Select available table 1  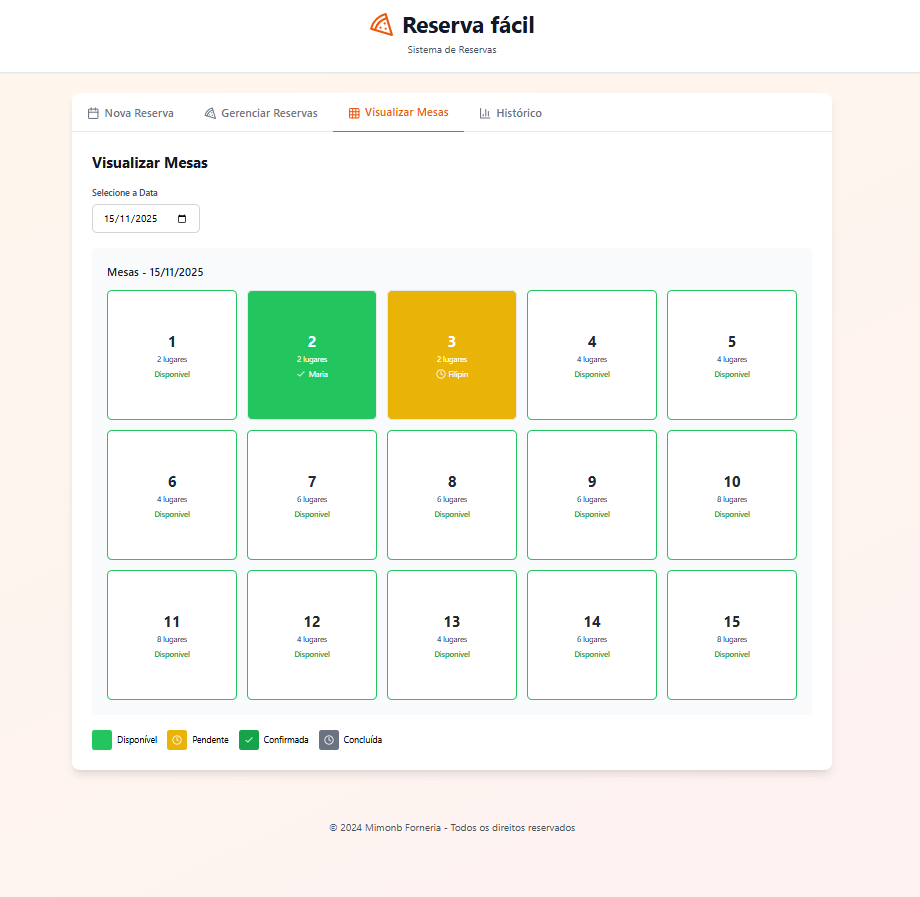click(x=172, y=355)
